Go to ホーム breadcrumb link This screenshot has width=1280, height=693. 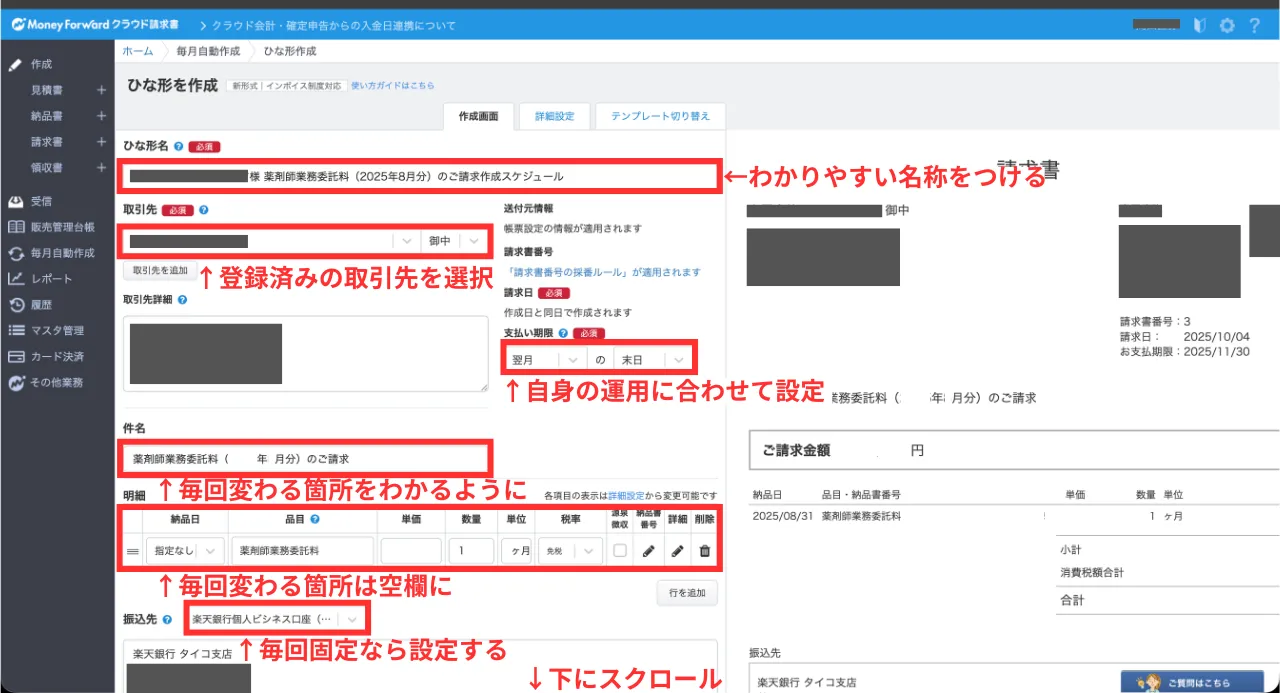point(138,50)
